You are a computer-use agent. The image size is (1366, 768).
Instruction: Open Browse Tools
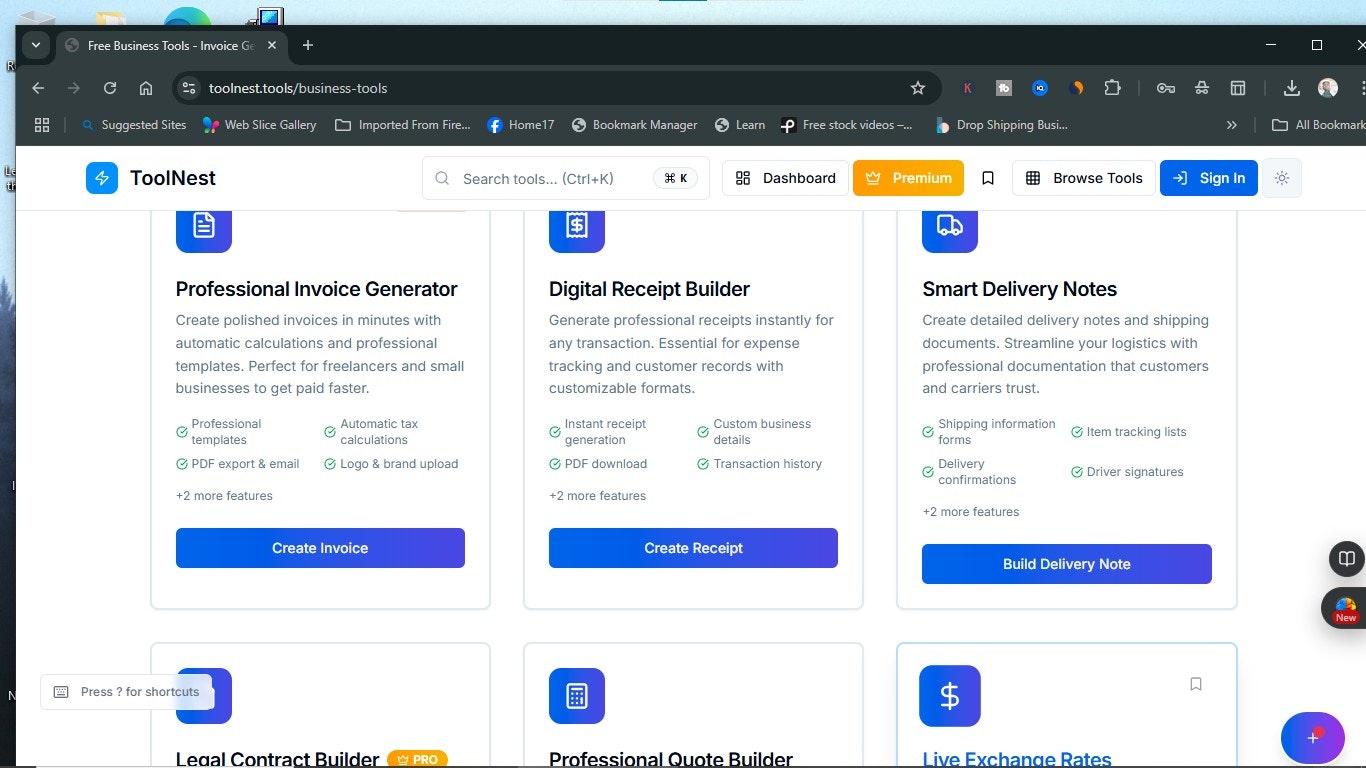(x=1084, y=178)
